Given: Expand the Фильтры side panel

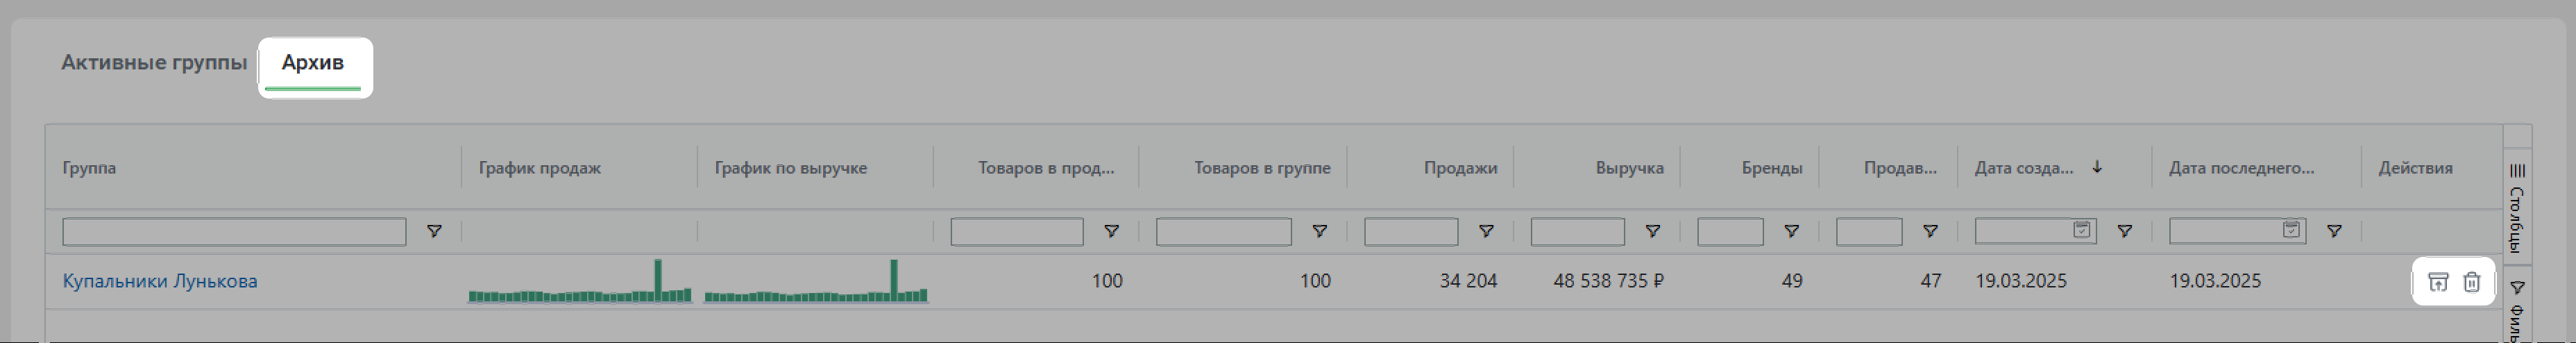Looking at the screenshot, I should click(2517, 310).
